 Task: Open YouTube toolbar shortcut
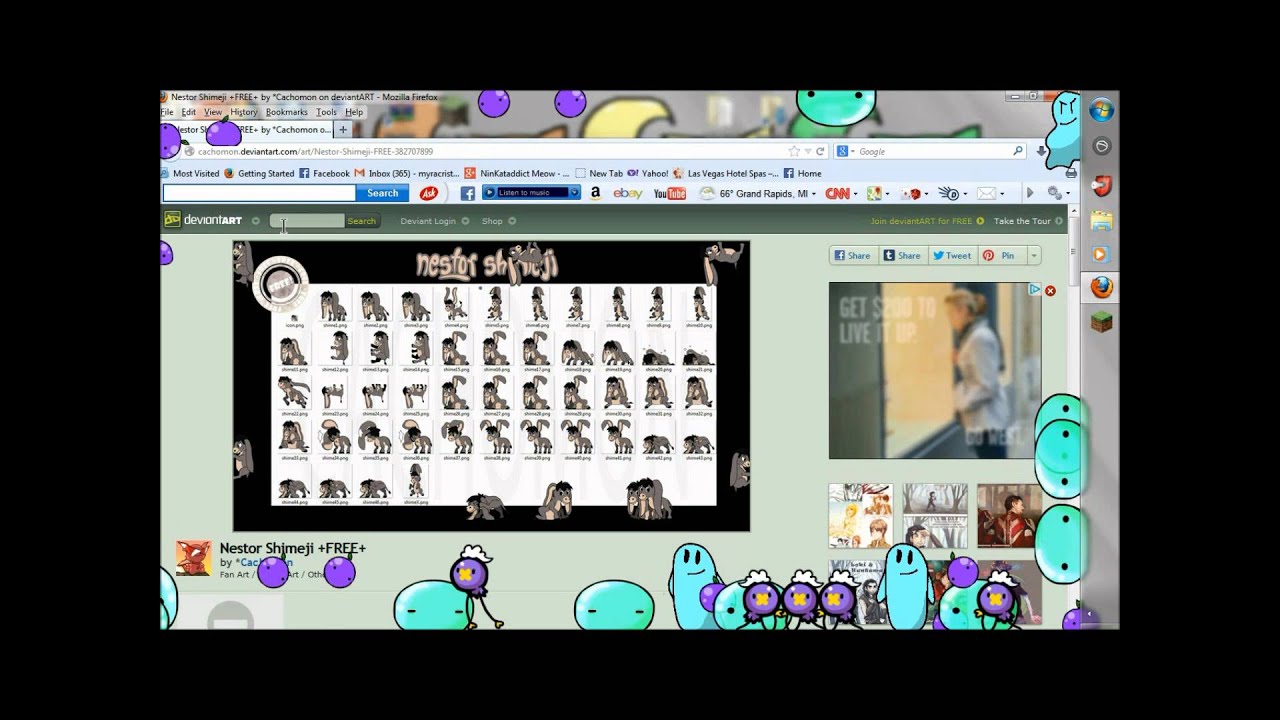(x=670, y=193)
